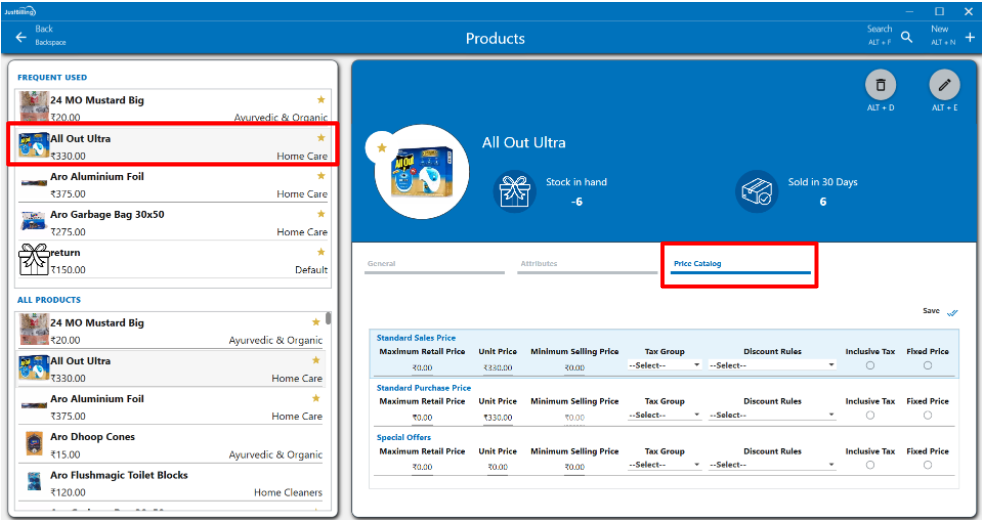
Task: Click the search magnifier icon
Action: (x=907, y=37)
